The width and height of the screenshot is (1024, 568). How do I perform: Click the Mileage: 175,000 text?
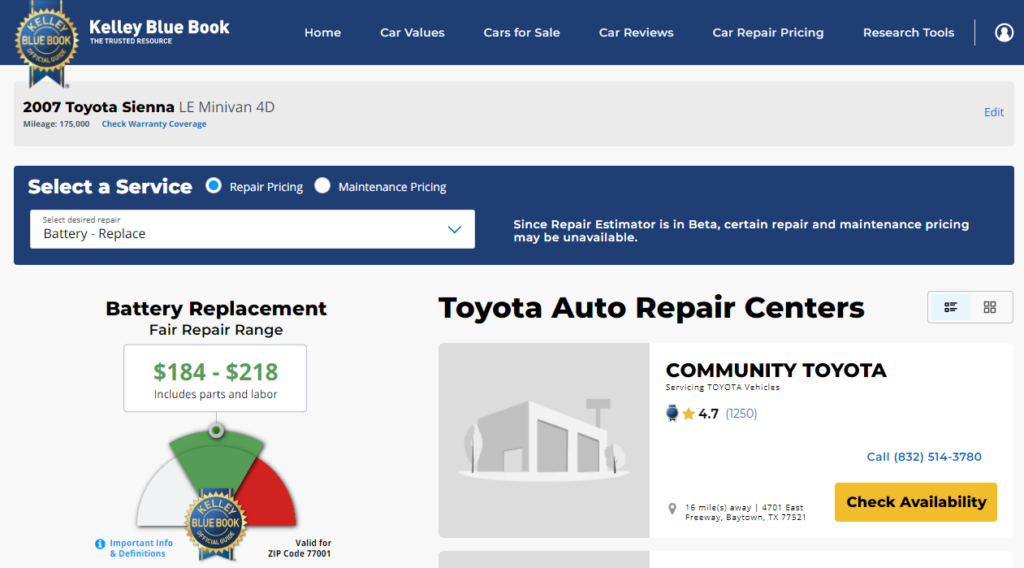coord(56,124)
